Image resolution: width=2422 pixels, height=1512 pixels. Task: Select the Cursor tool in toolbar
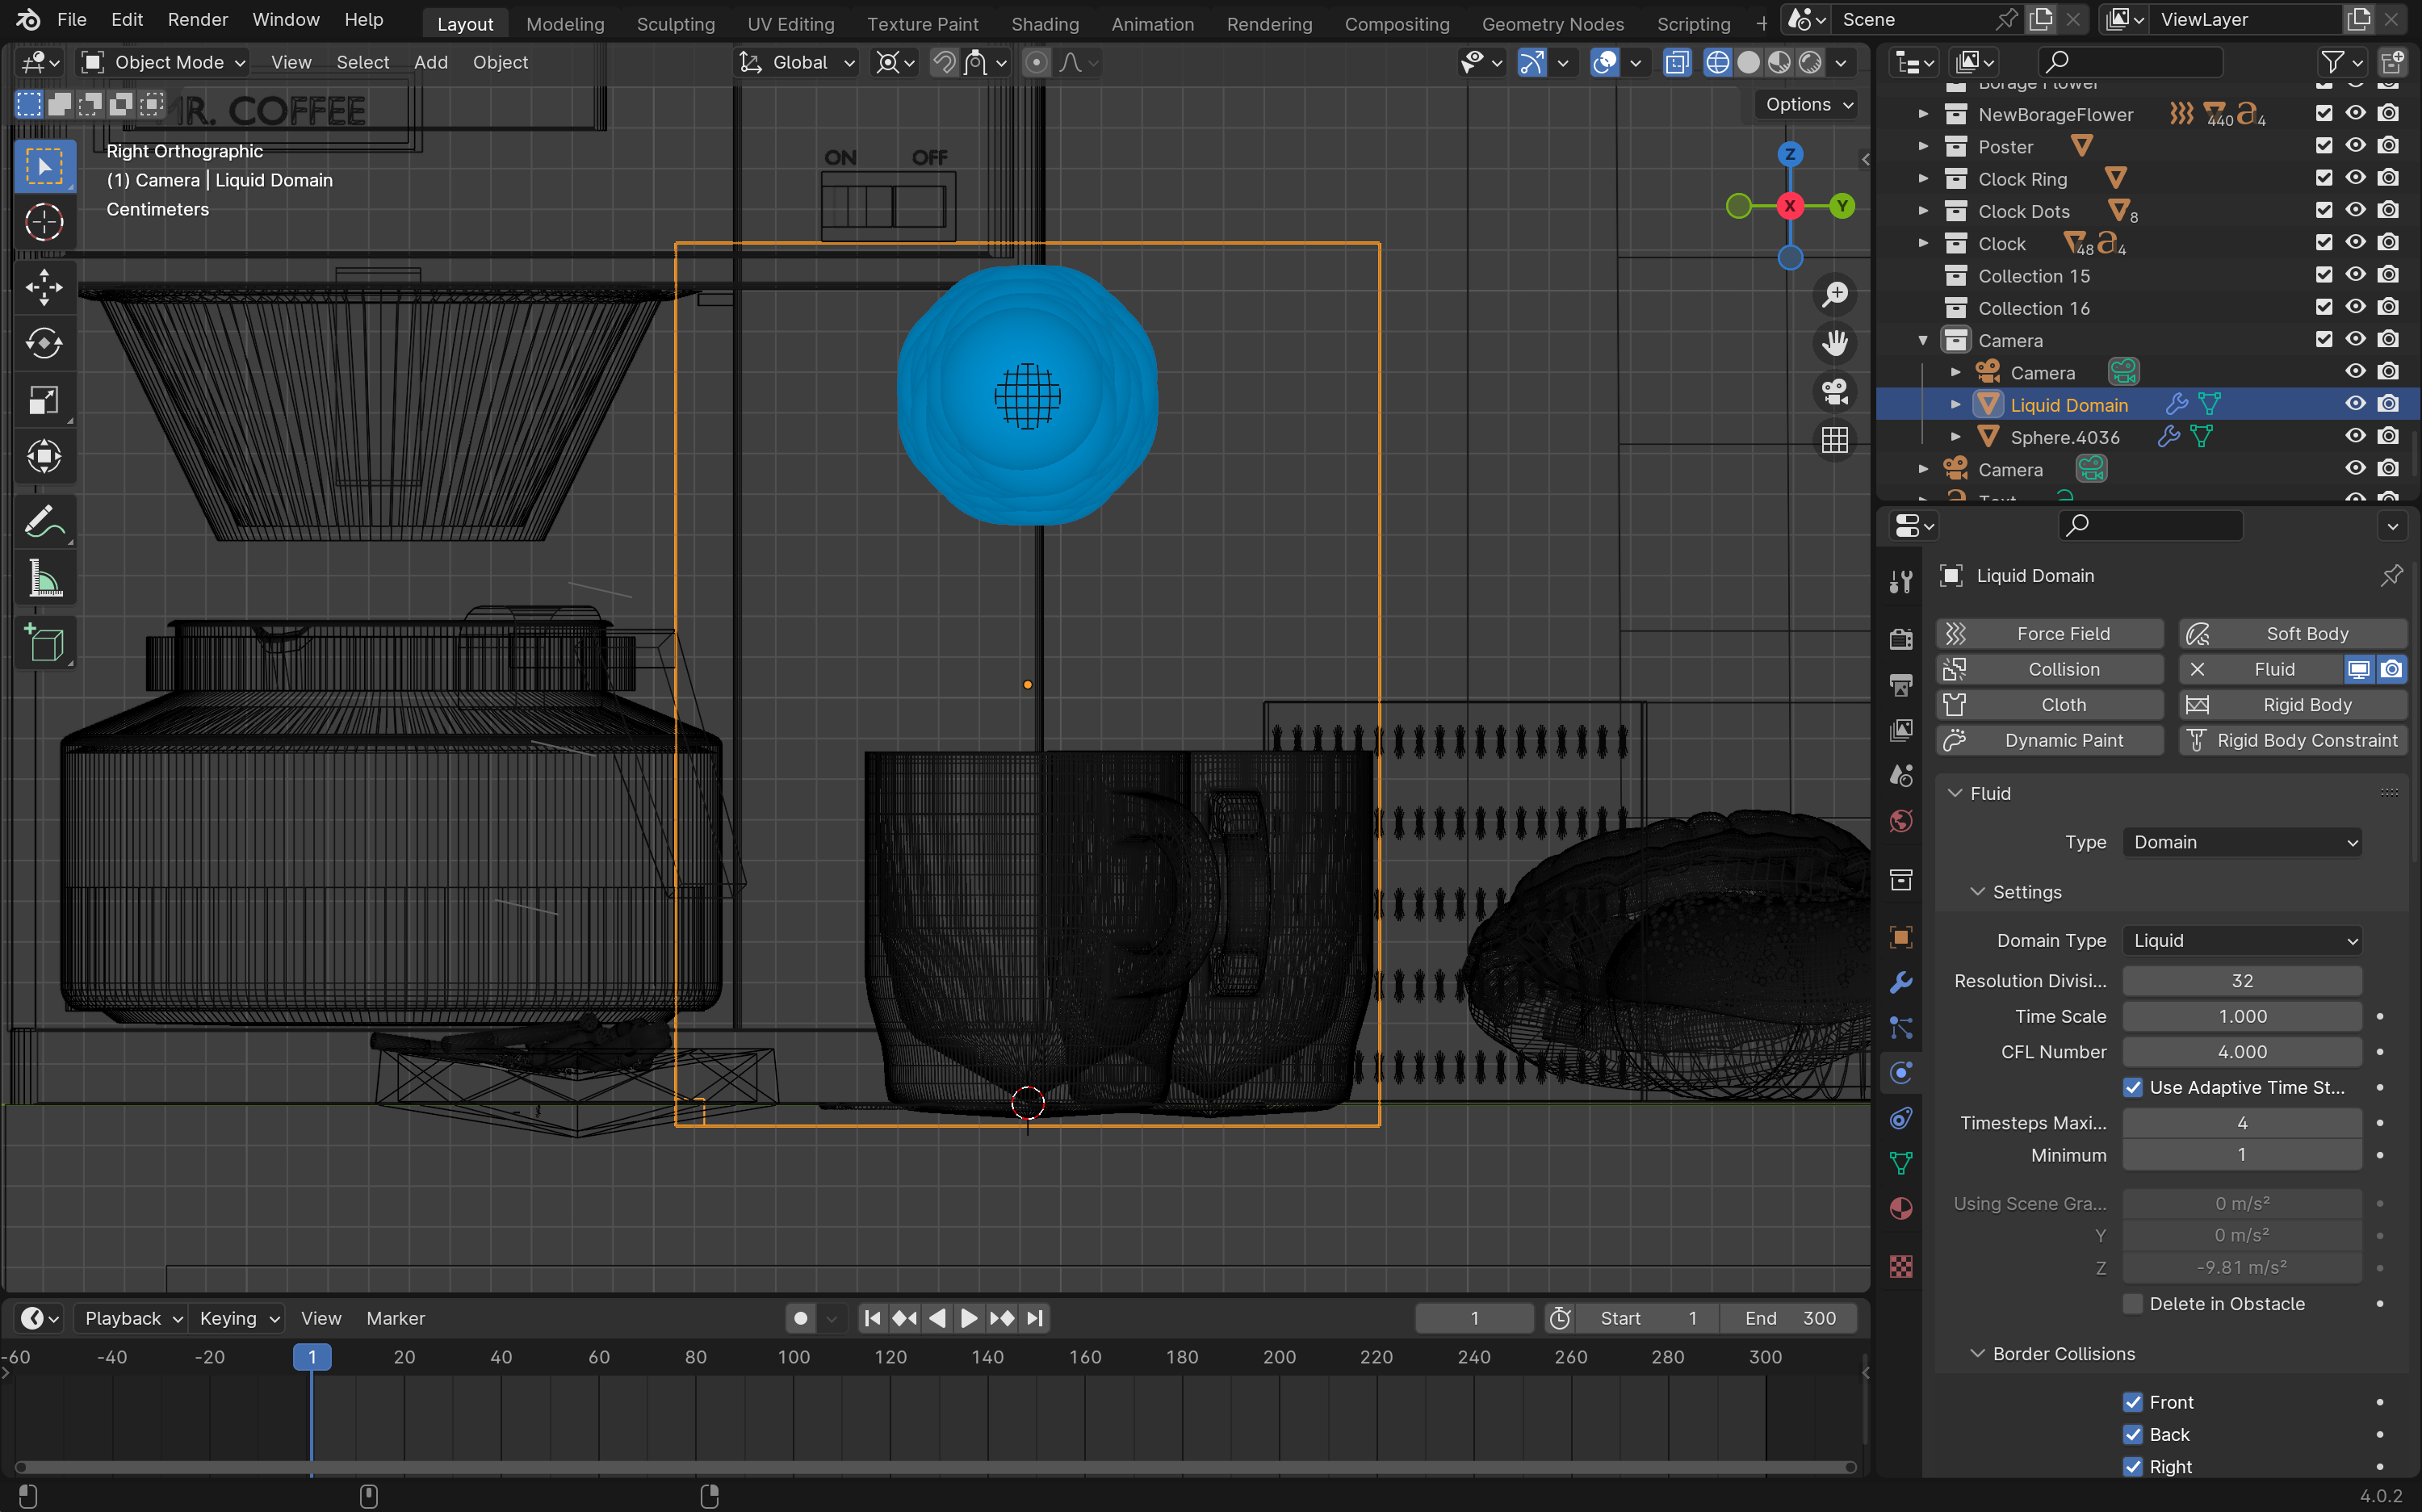pyautogui.click(x=44, y=222)
